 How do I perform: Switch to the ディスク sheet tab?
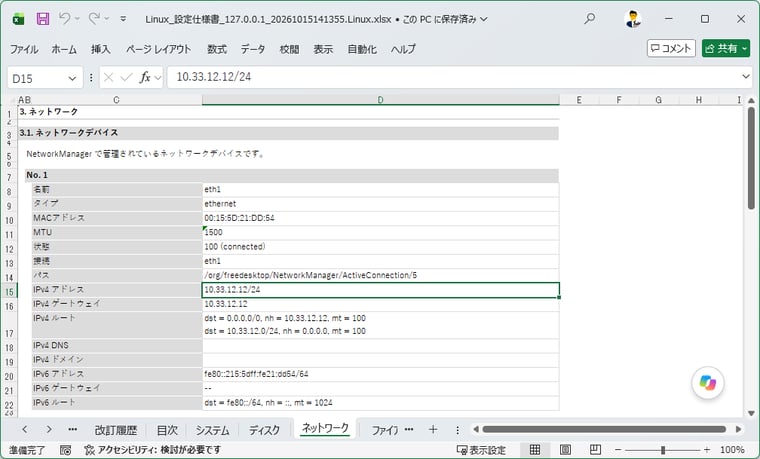pos(264,430)
